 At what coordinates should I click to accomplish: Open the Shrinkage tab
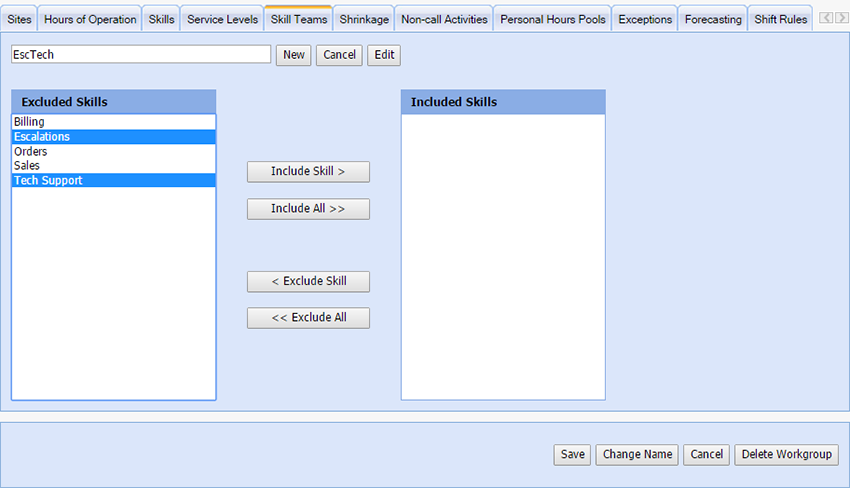pos(364,19)
